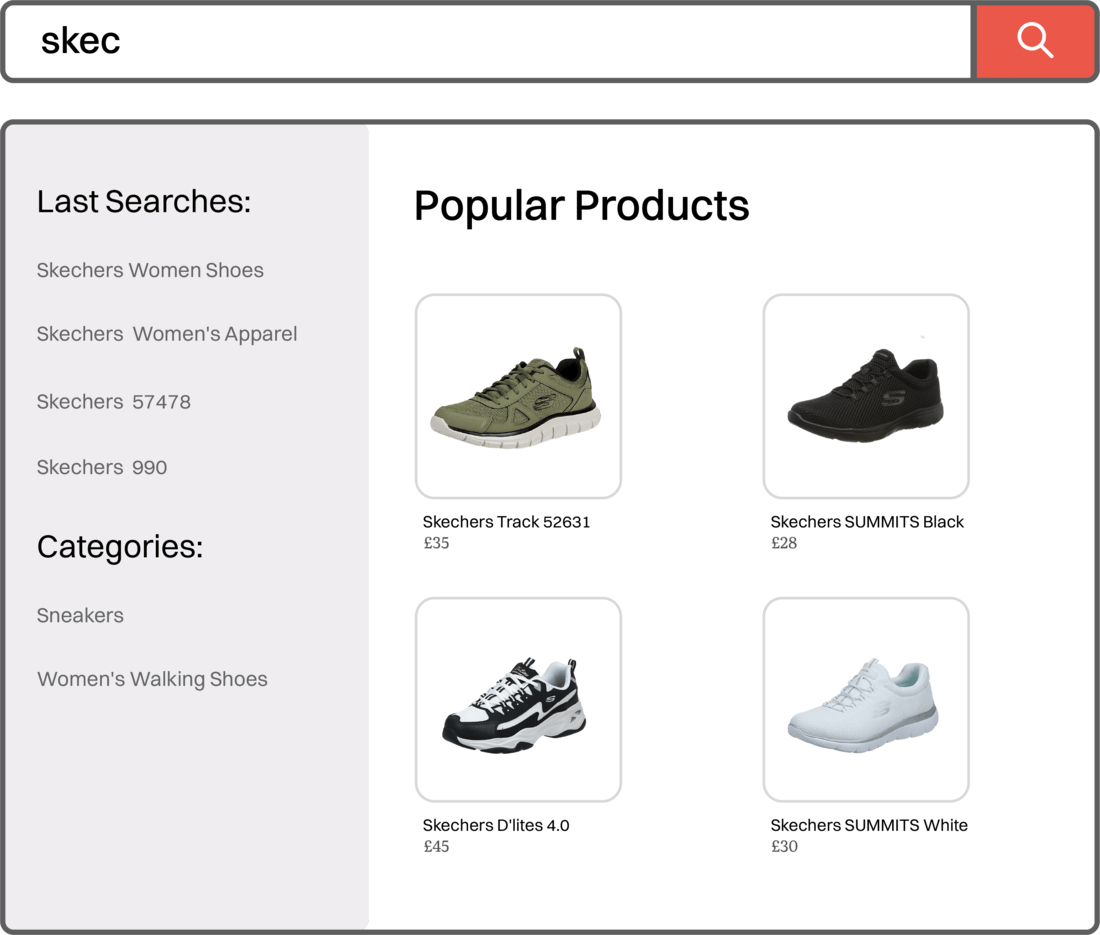Click the "Skechers D'lites 4.0" product title

click(496, 826)
